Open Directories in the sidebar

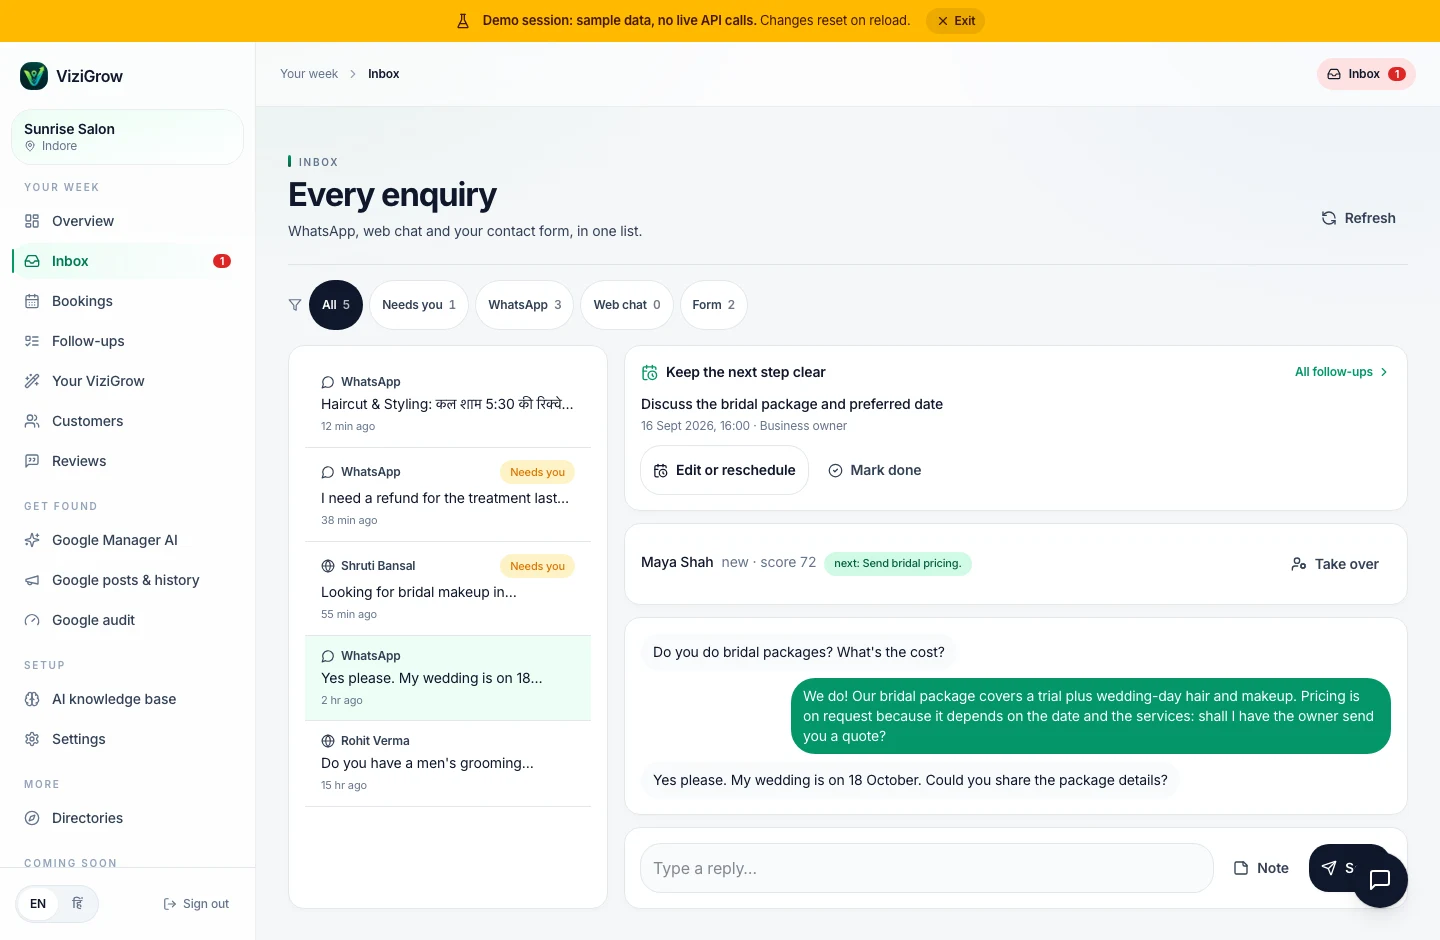(127, 818)
